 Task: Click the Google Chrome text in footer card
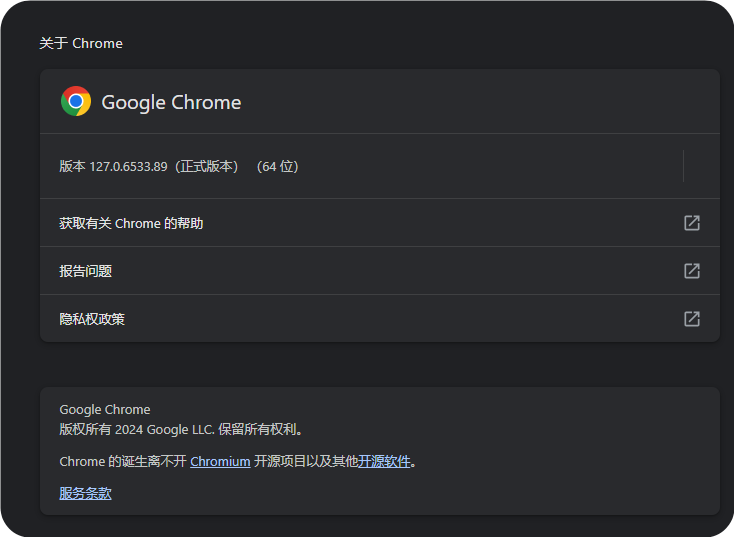(105, 410)
